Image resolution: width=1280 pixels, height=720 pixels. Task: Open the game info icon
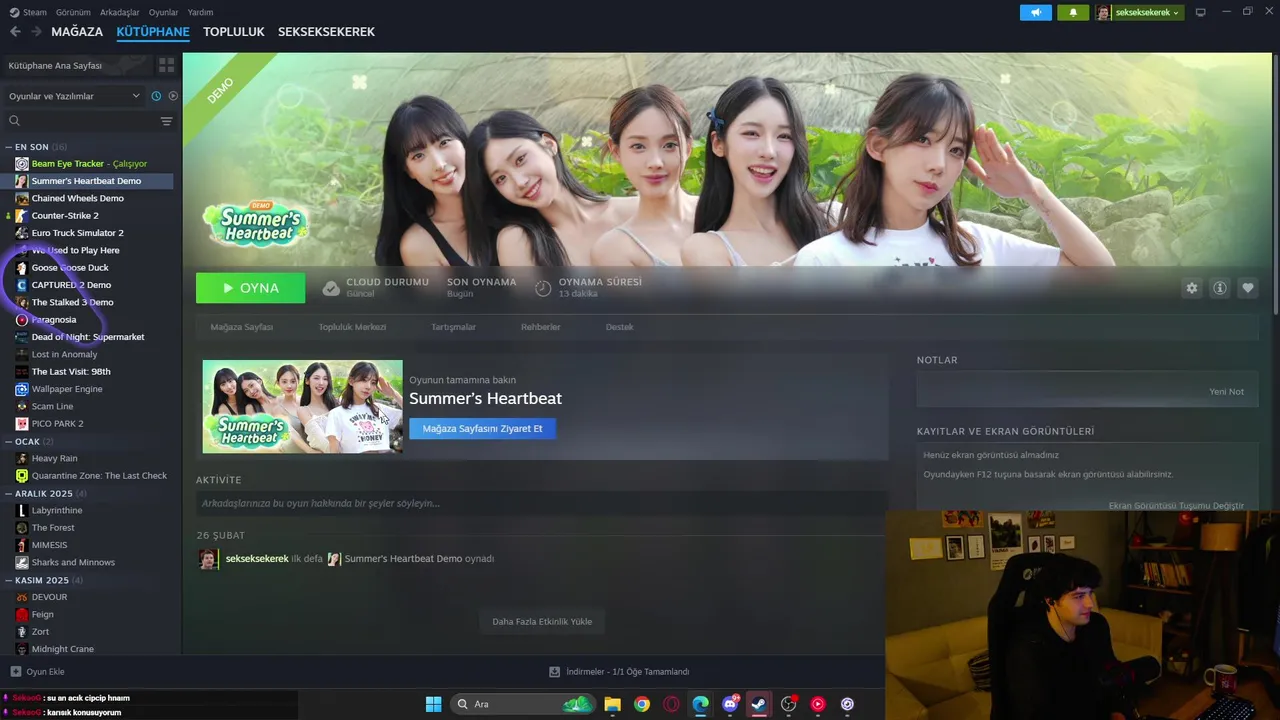tap(1220, 288)
